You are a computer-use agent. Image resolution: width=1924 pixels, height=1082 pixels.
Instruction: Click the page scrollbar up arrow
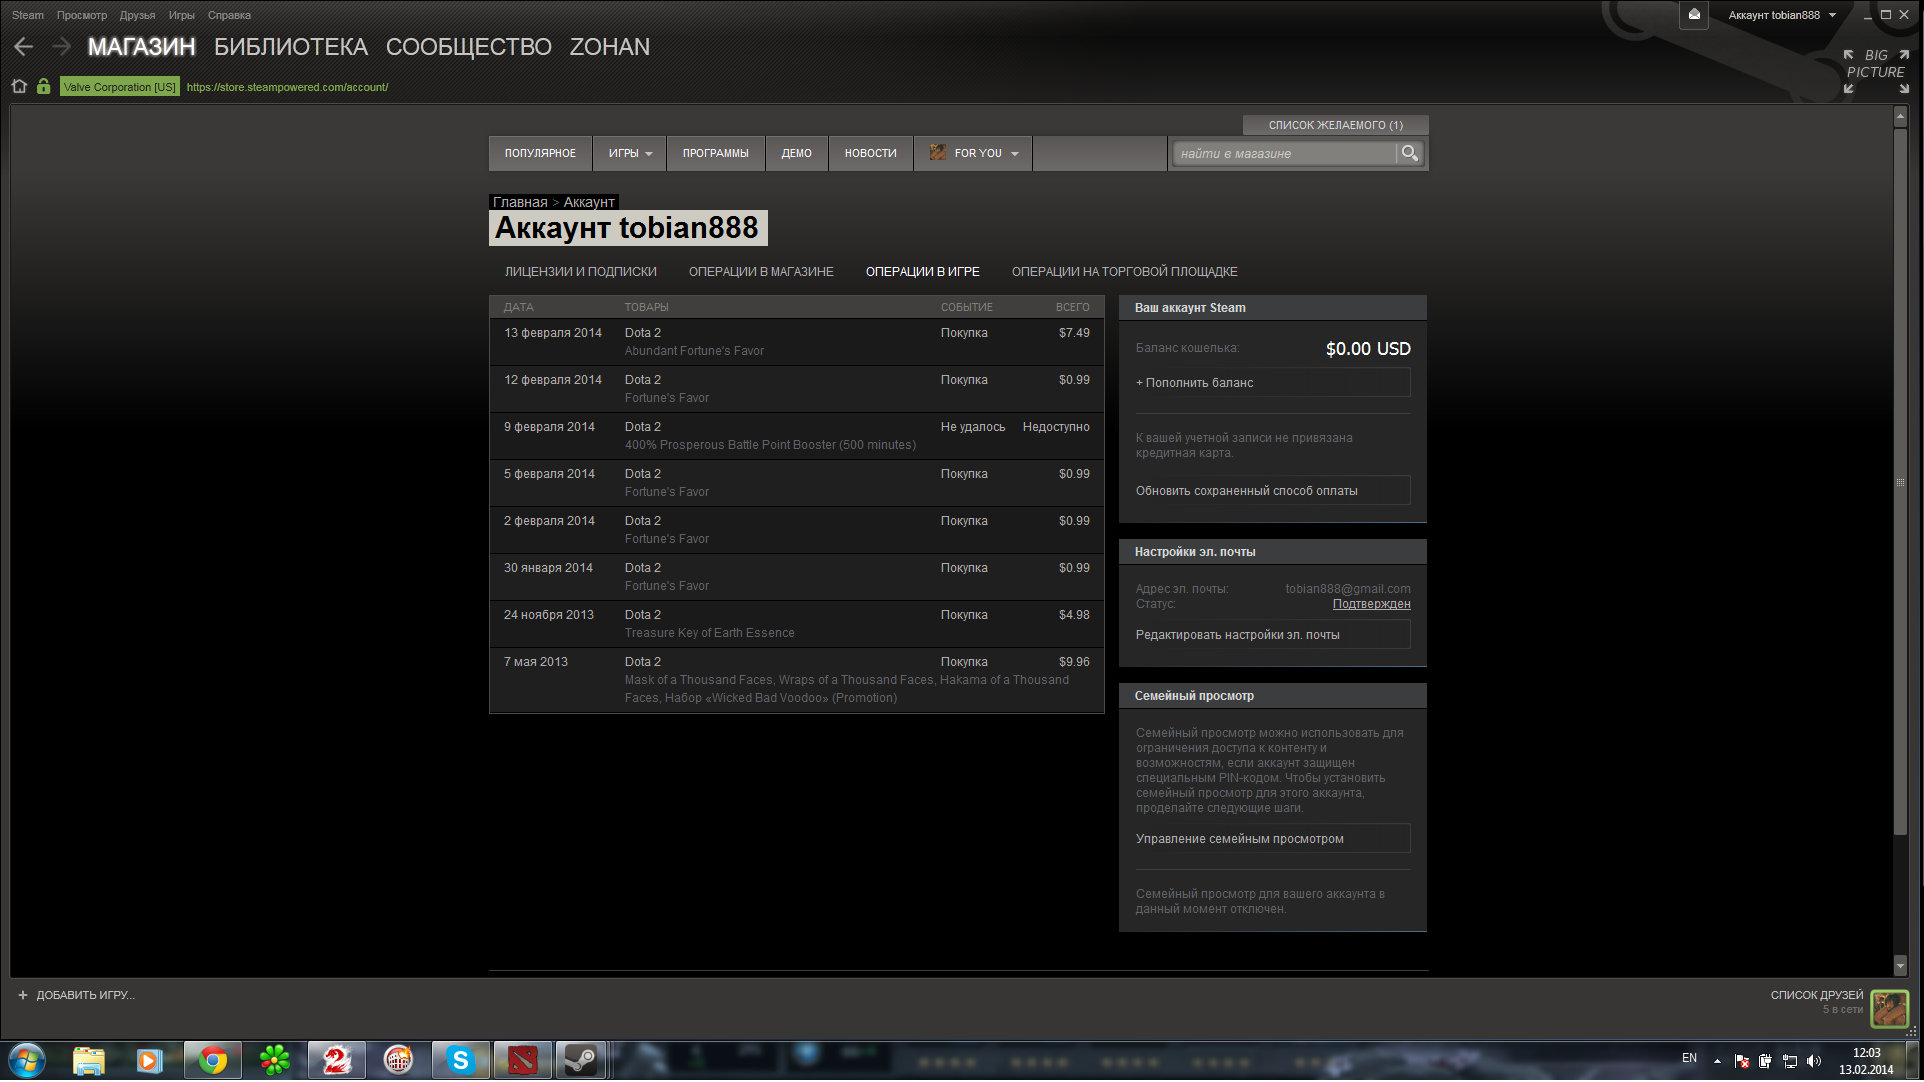1901,117
